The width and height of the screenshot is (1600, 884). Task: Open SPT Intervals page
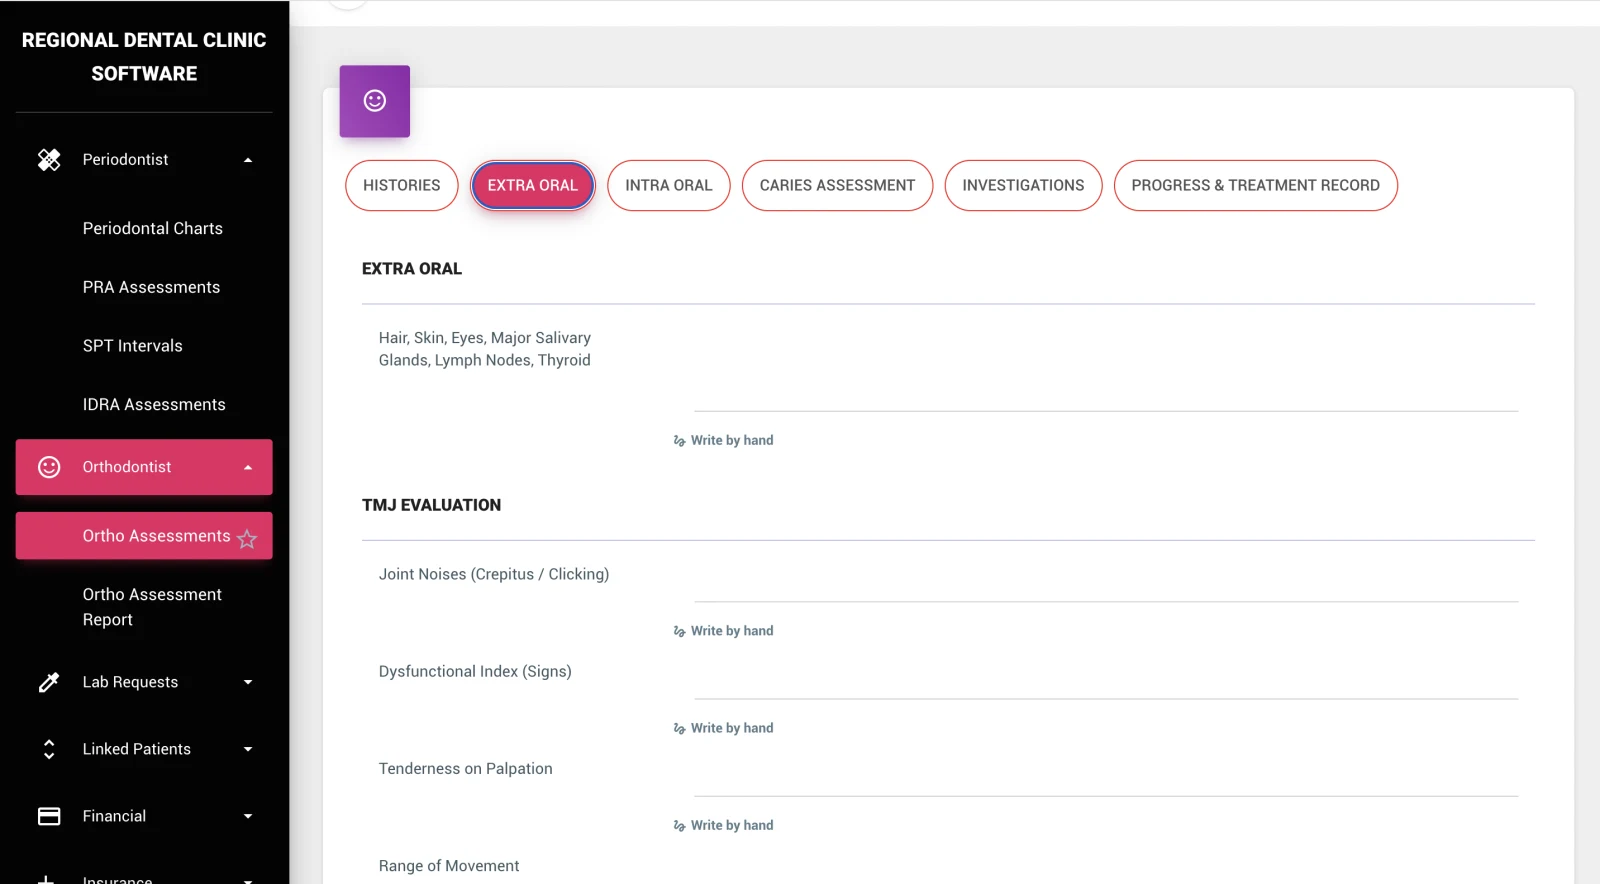133,346
